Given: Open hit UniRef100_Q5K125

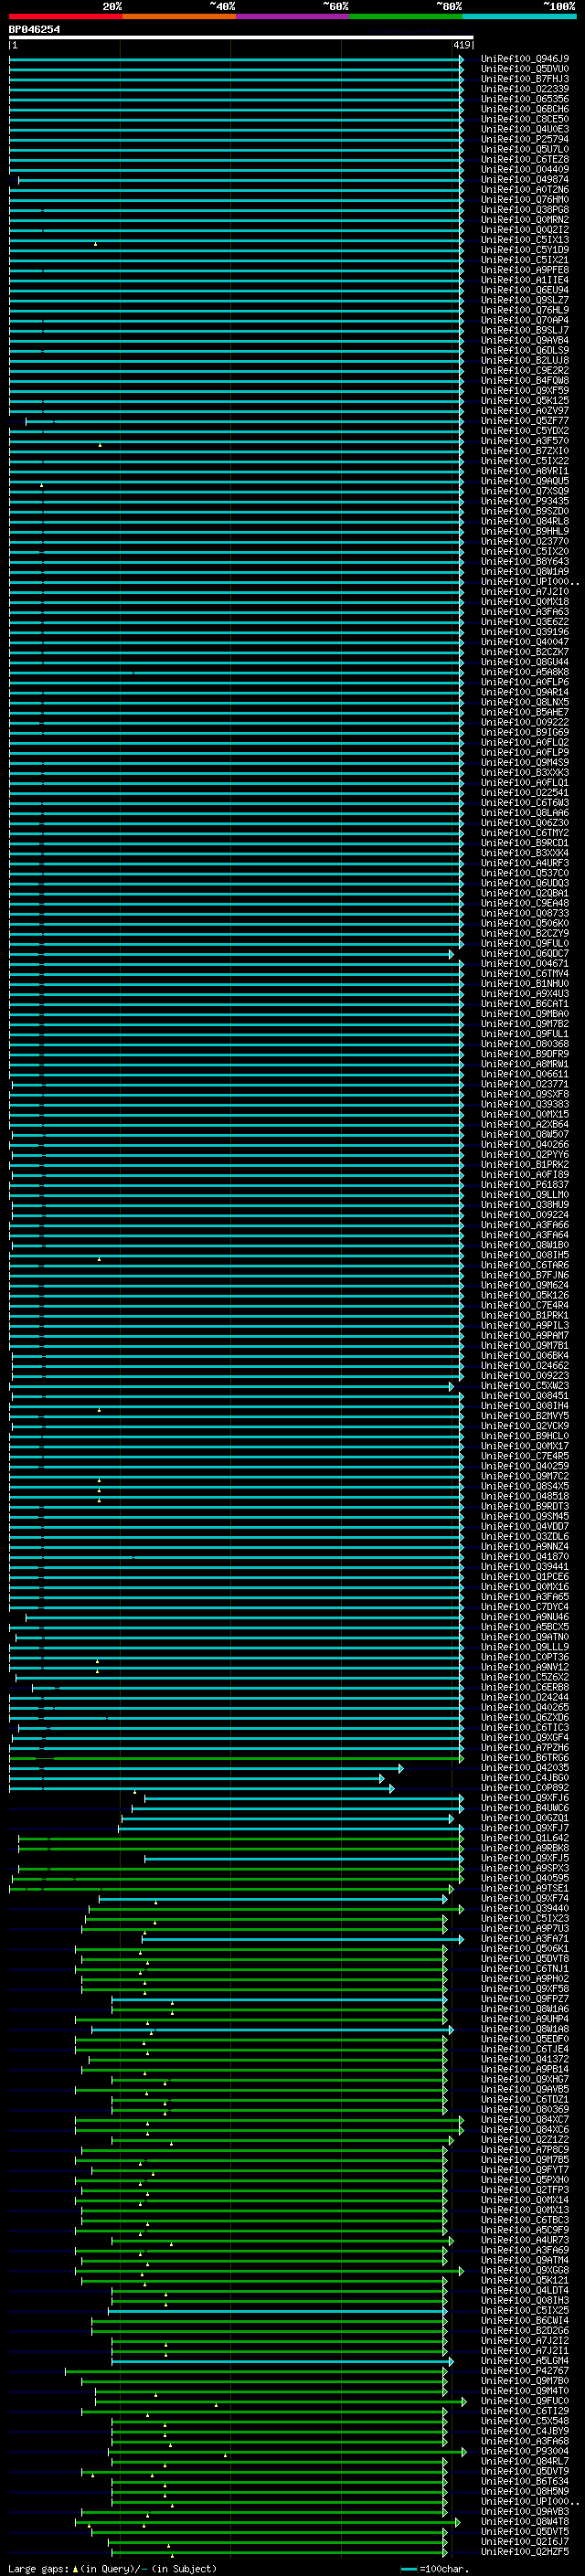Looking at the screenshot, I should 524,401.
